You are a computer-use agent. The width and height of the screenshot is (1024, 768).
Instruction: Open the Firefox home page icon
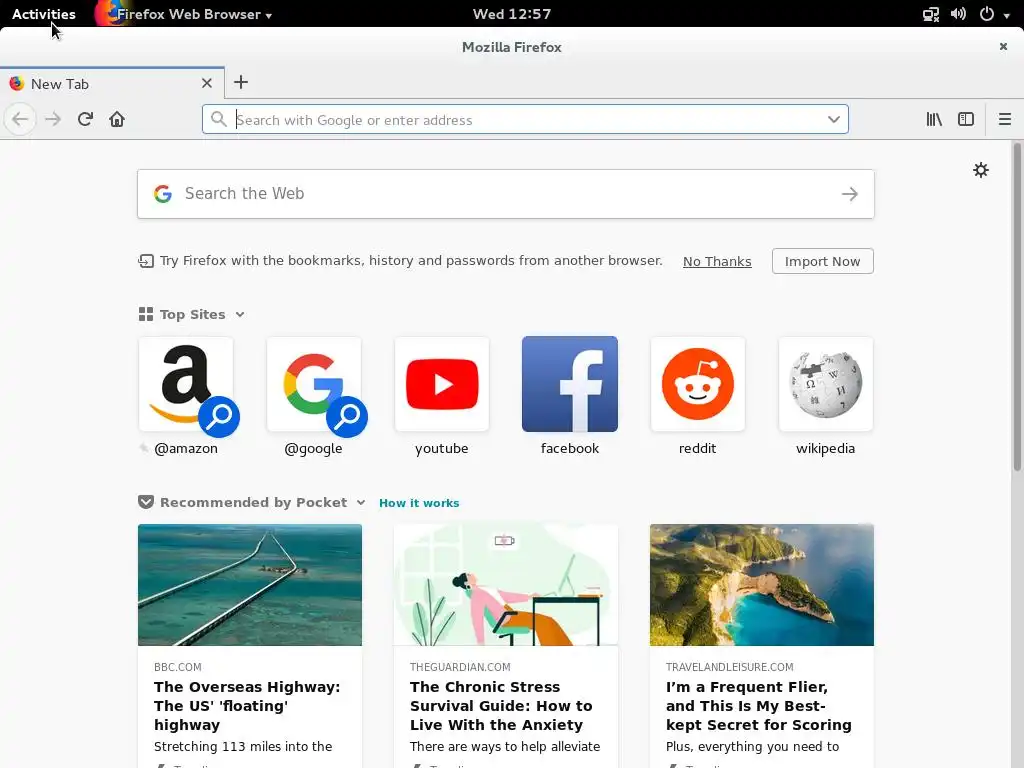pos(117,120)
